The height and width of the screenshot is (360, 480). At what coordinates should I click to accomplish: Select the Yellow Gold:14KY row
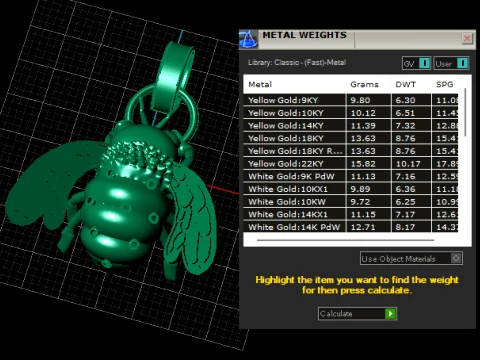(x=351, y=125)
